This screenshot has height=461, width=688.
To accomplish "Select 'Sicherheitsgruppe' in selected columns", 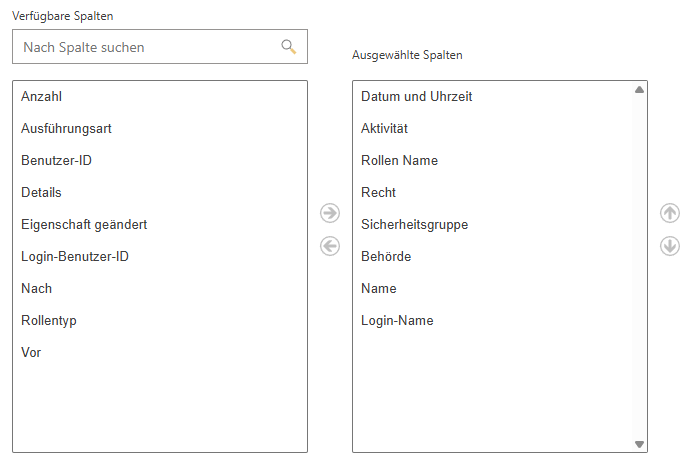I will coord(415,225).
